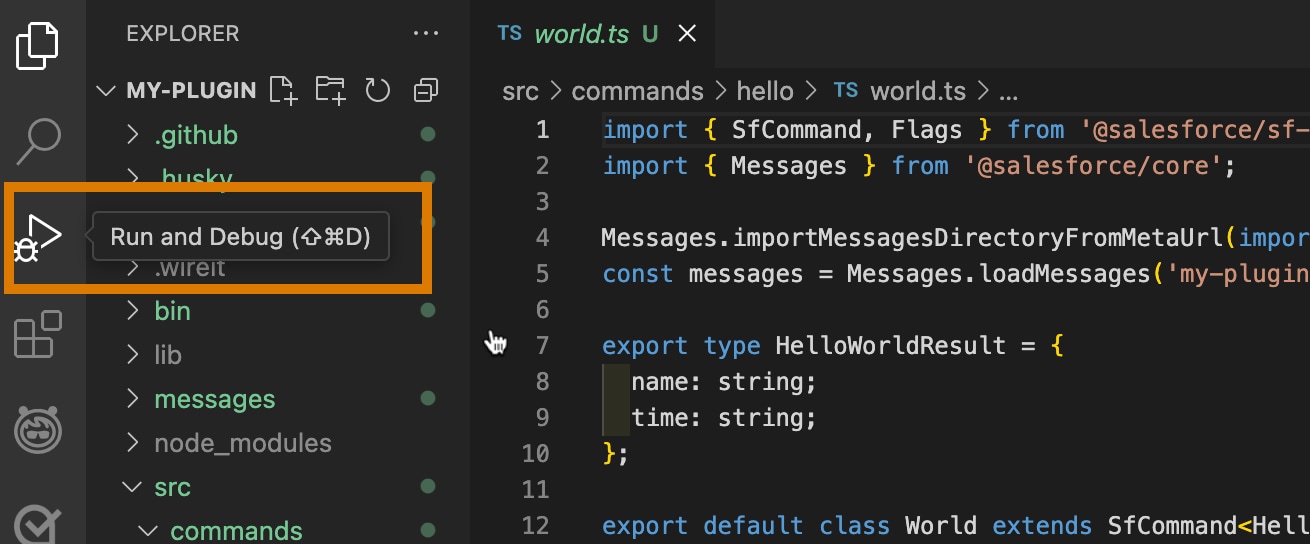This screenshot has width=1310, height=544.
Task: Click '@salesforce/core' import string
Action: 1094,166
